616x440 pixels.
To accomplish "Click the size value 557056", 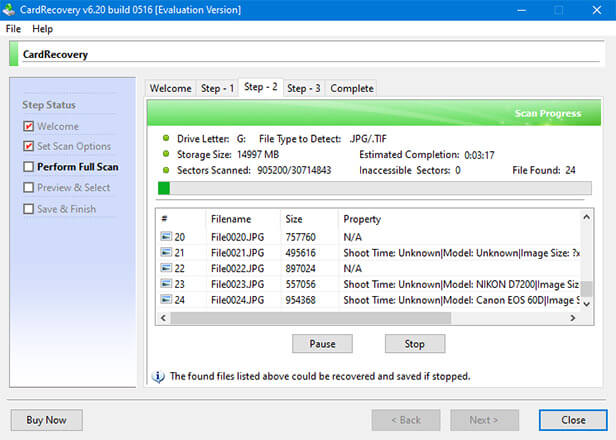I will pyautogui.click(x=301, y=284).
